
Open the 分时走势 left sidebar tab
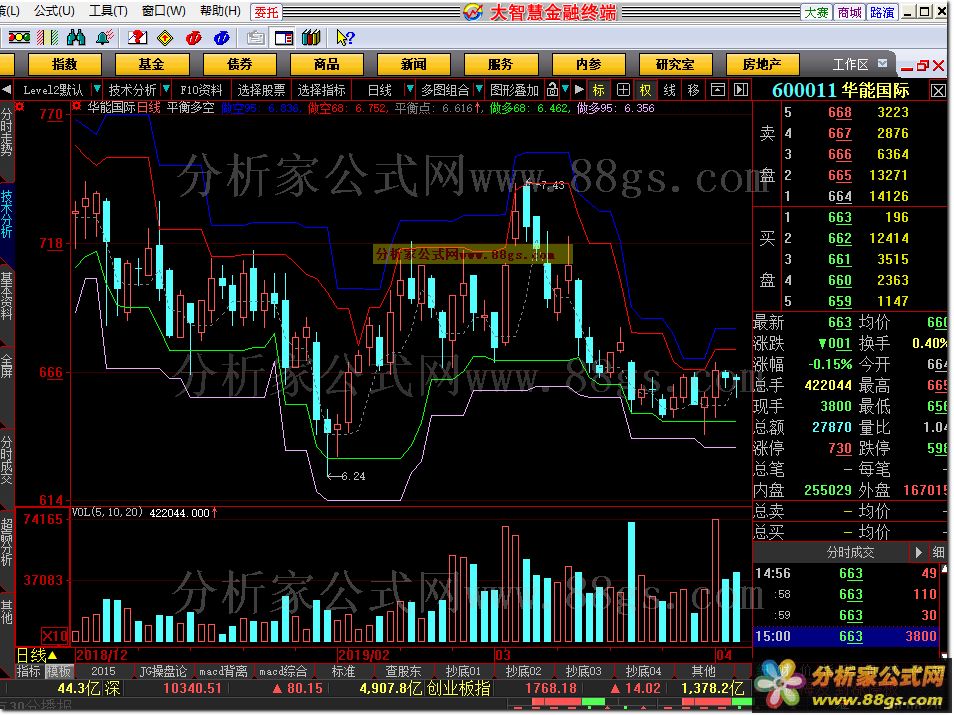point(7,132)
